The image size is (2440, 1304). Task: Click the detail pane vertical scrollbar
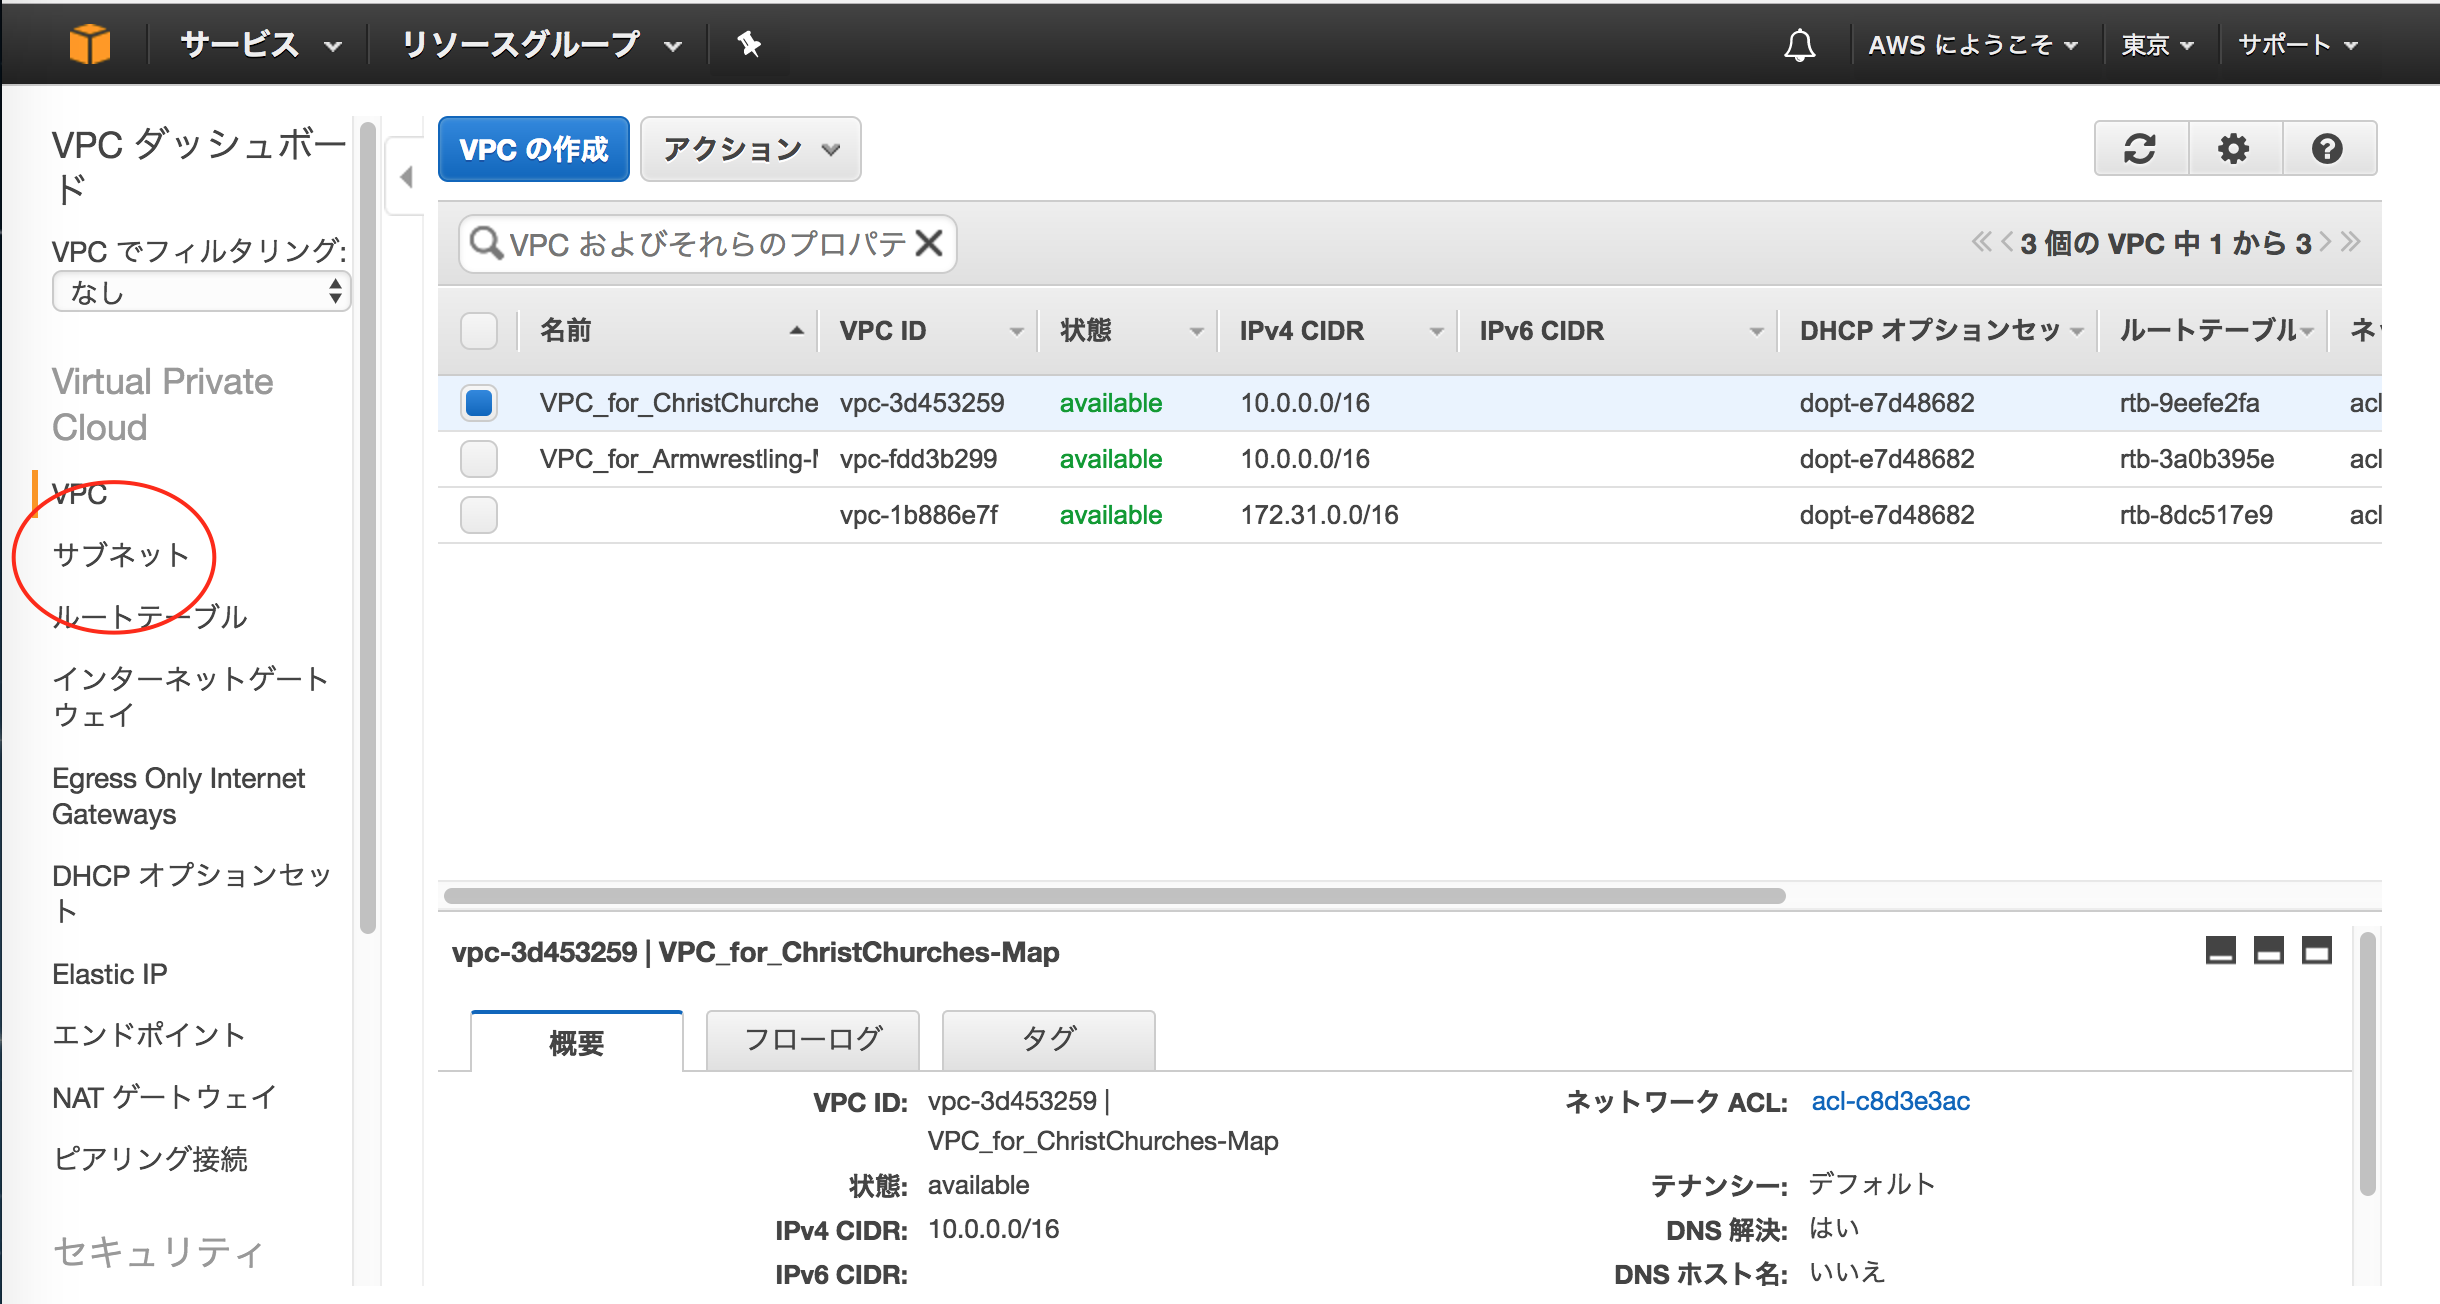2367,1064
